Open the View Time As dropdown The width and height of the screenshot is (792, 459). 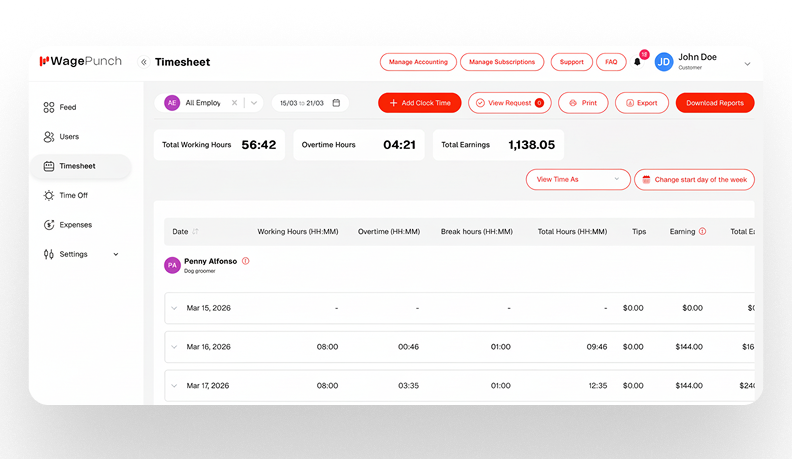[578, 180]
